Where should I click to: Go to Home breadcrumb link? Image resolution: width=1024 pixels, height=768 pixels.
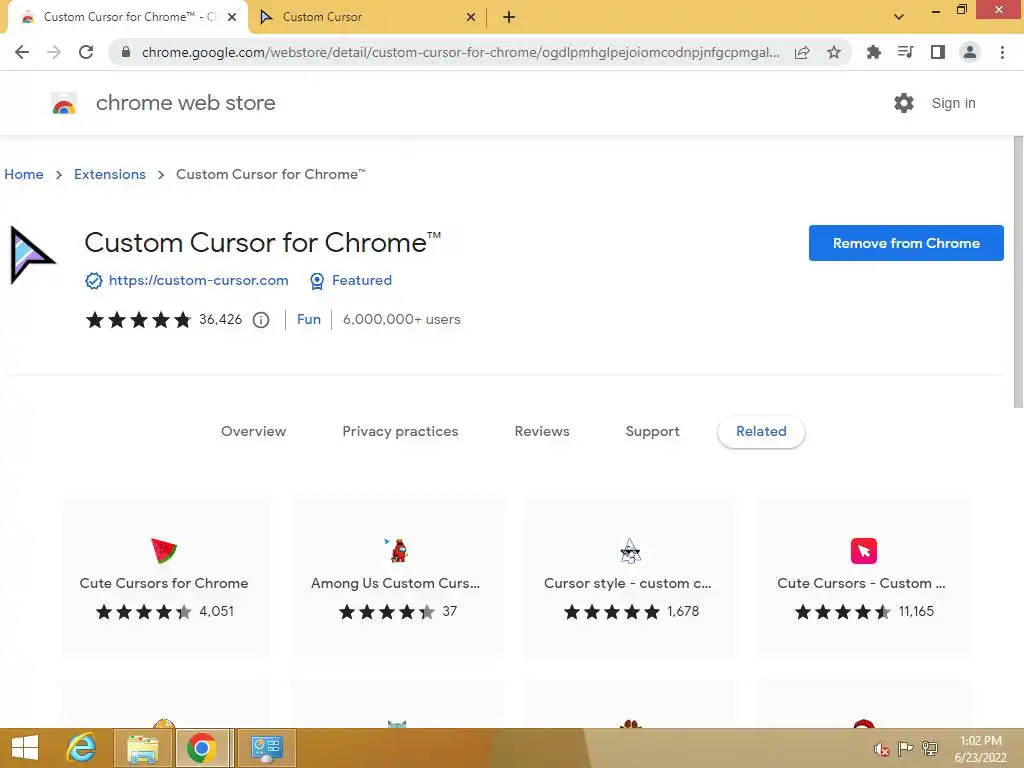tap(24, 174)
